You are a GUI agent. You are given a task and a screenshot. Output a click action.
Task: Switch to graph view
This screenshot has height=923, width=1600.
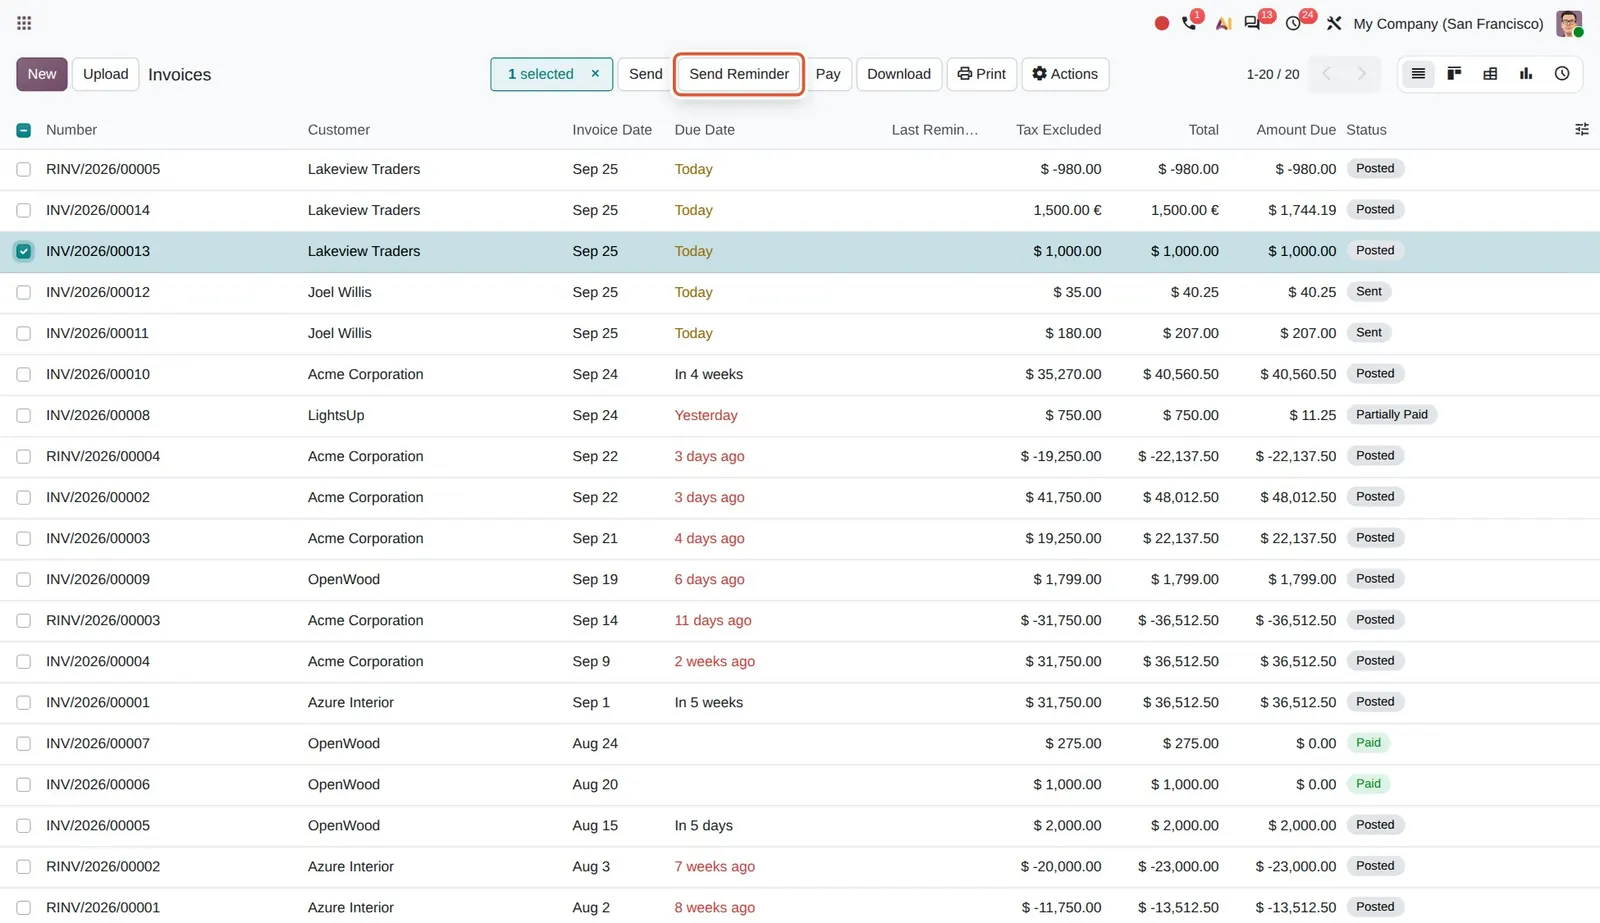pos(1526,73)
